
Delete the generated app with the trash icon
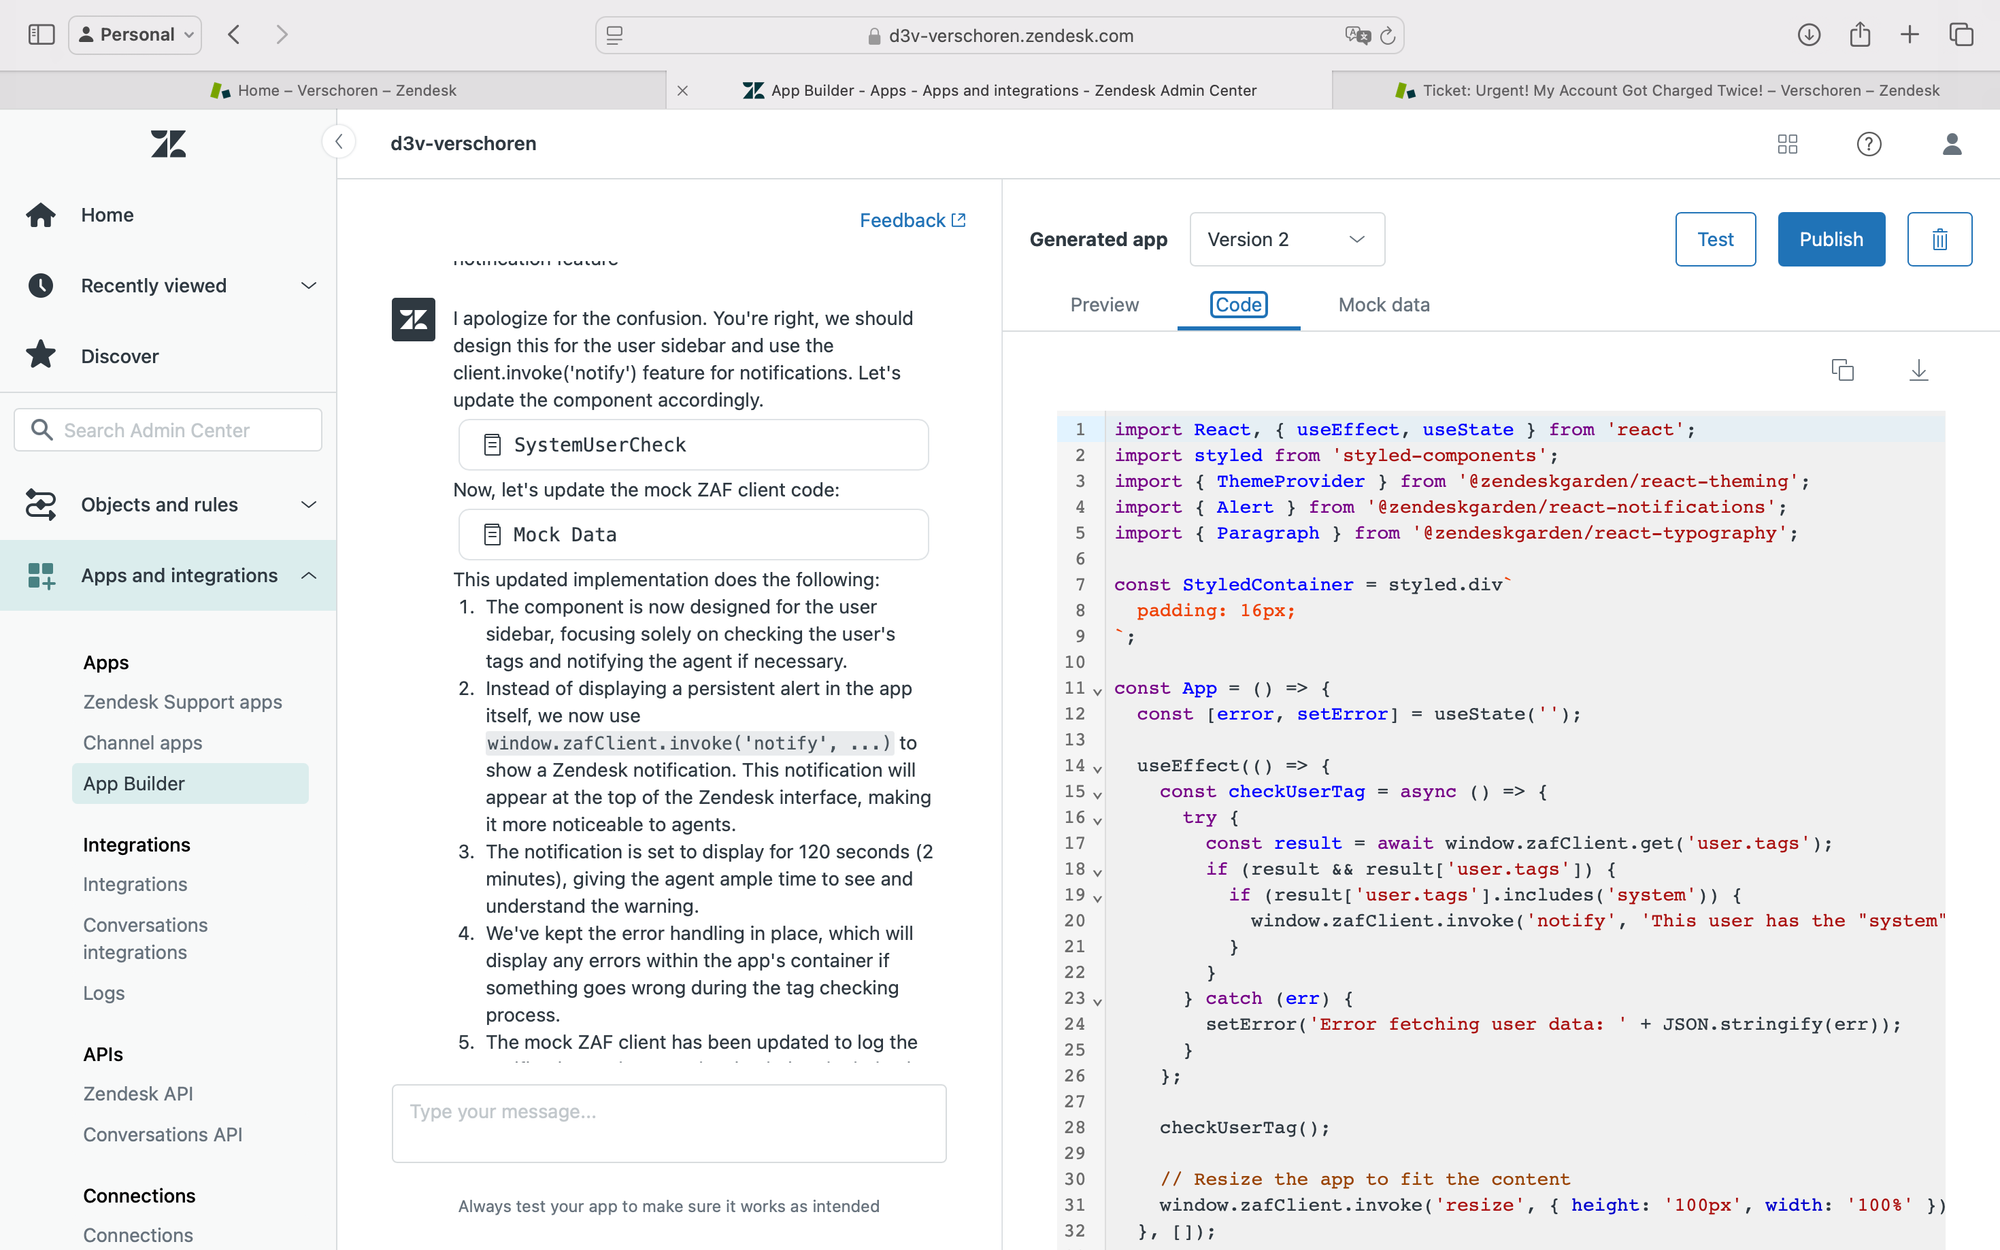(x=1939, y=239)
